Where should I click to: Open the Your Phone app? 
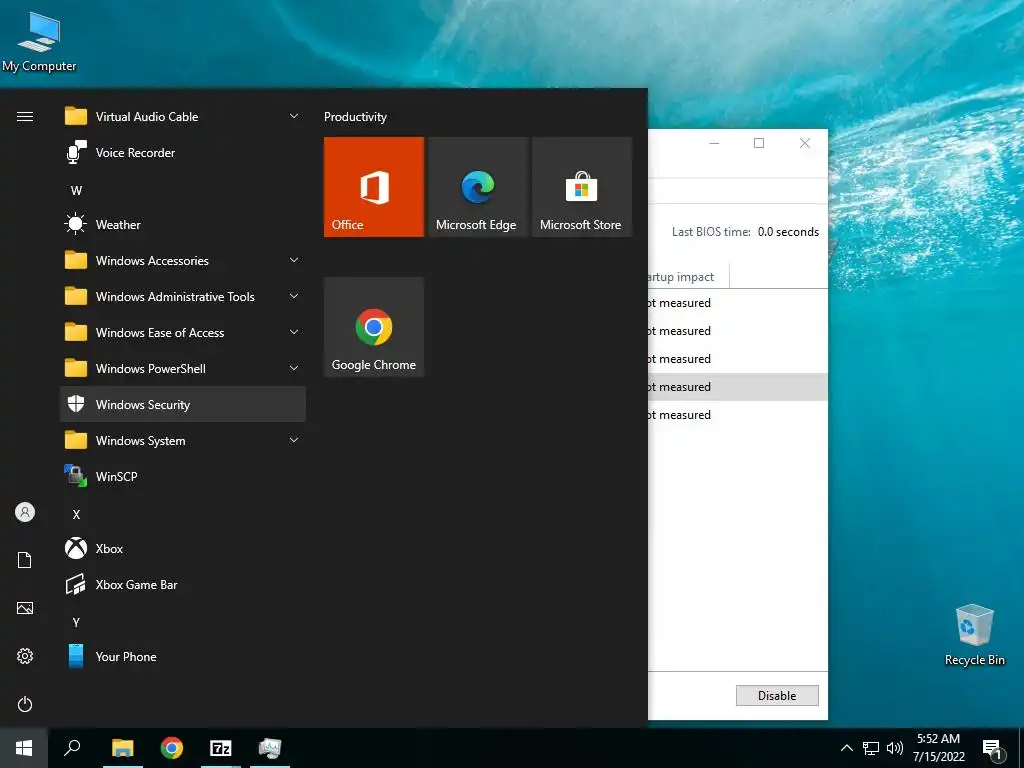pos(183,656)
